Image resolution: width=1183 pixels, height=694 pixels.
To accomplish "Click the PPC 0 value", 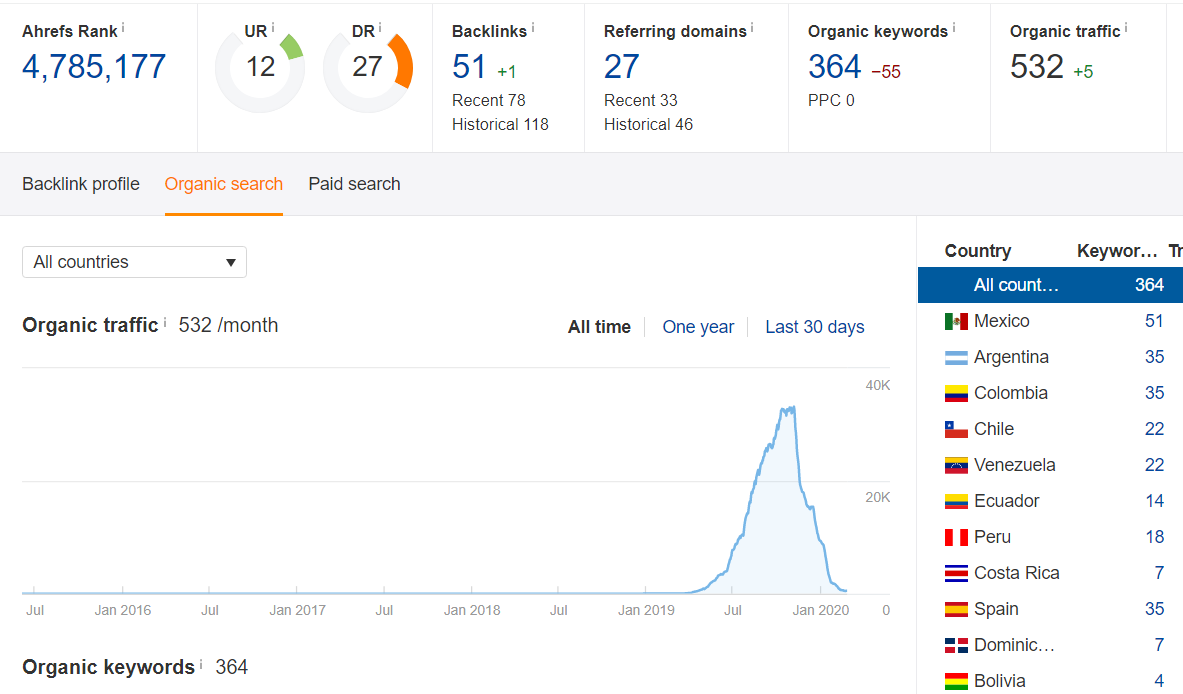I will (x=831, y=100).
